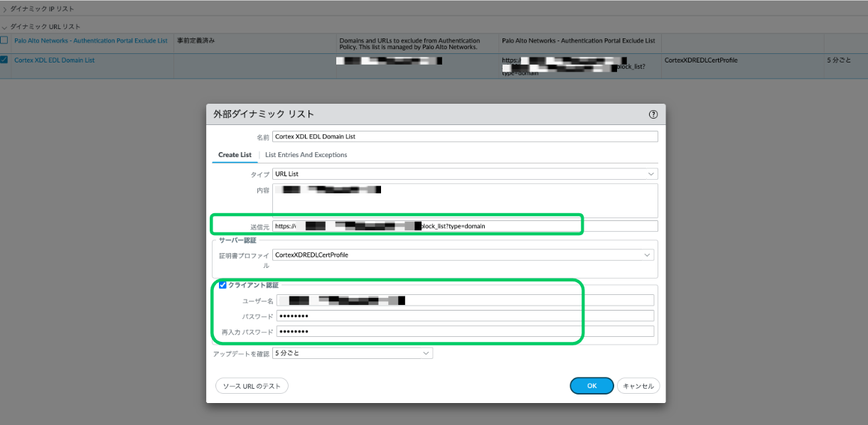Focus the 名前 input field
The height and width of the screenshot is (425, 868).
click(x=465, y=137)
